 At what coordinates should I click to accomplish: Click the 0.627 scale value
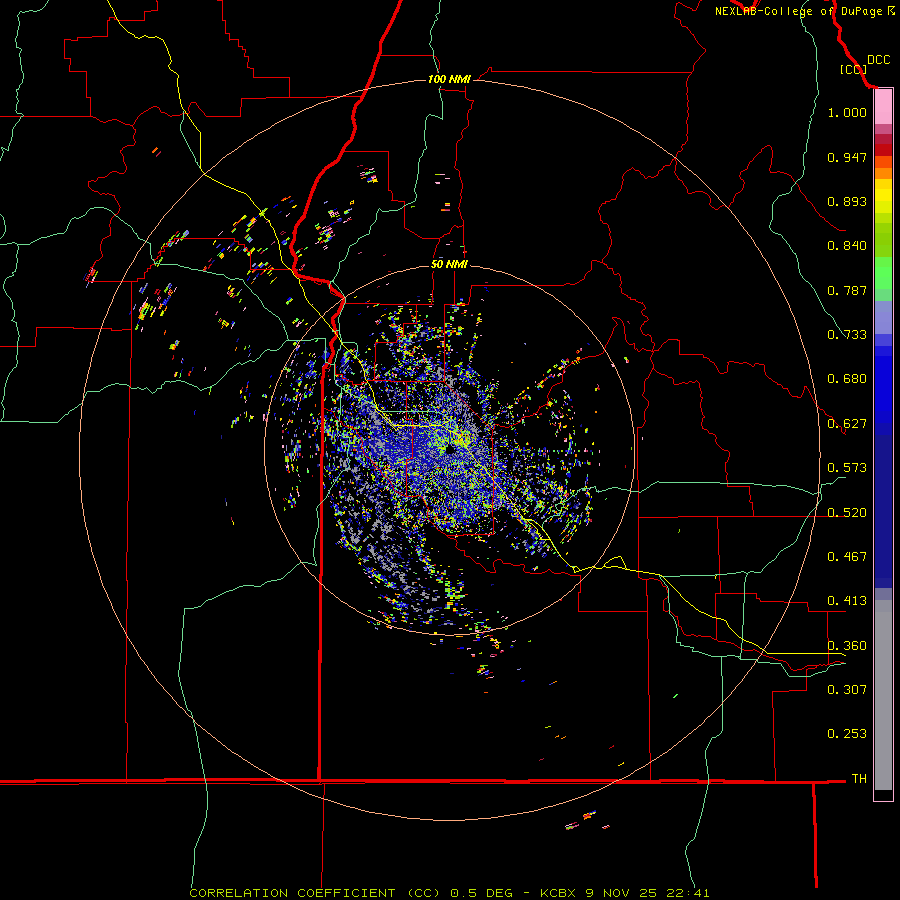pos(847,424)
